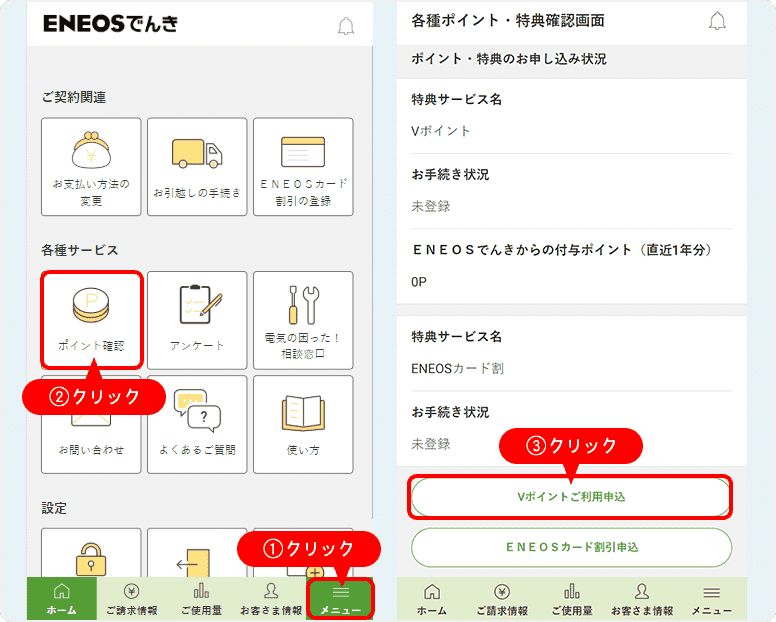Go to ホーム tab on right screen
The image size is (776, 622).
click(432, 599)
